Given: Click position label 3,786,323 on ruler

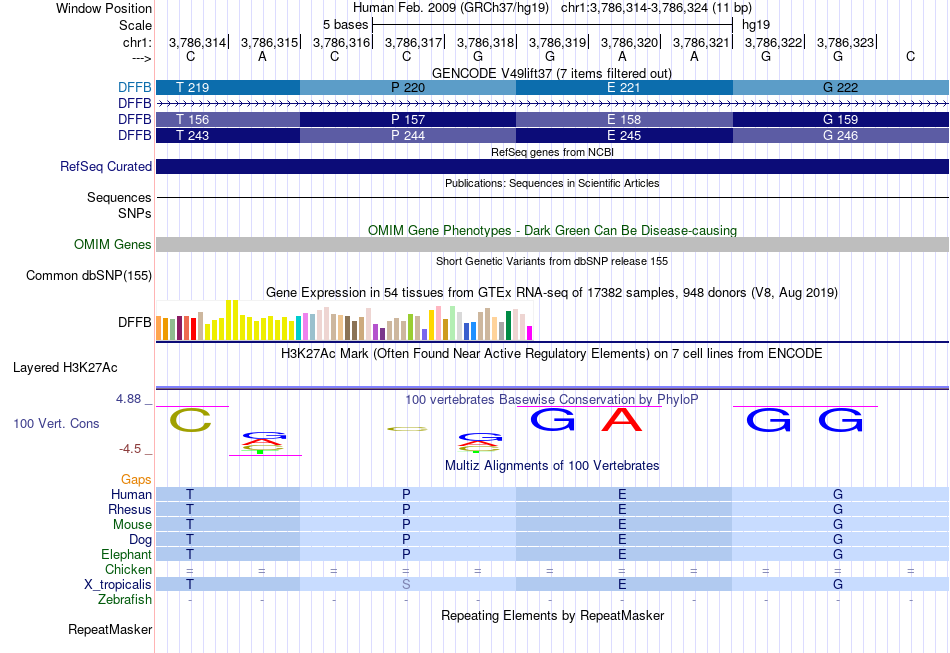Looking at the screenshot, I should pyautogui.click(x=845, y=42).
